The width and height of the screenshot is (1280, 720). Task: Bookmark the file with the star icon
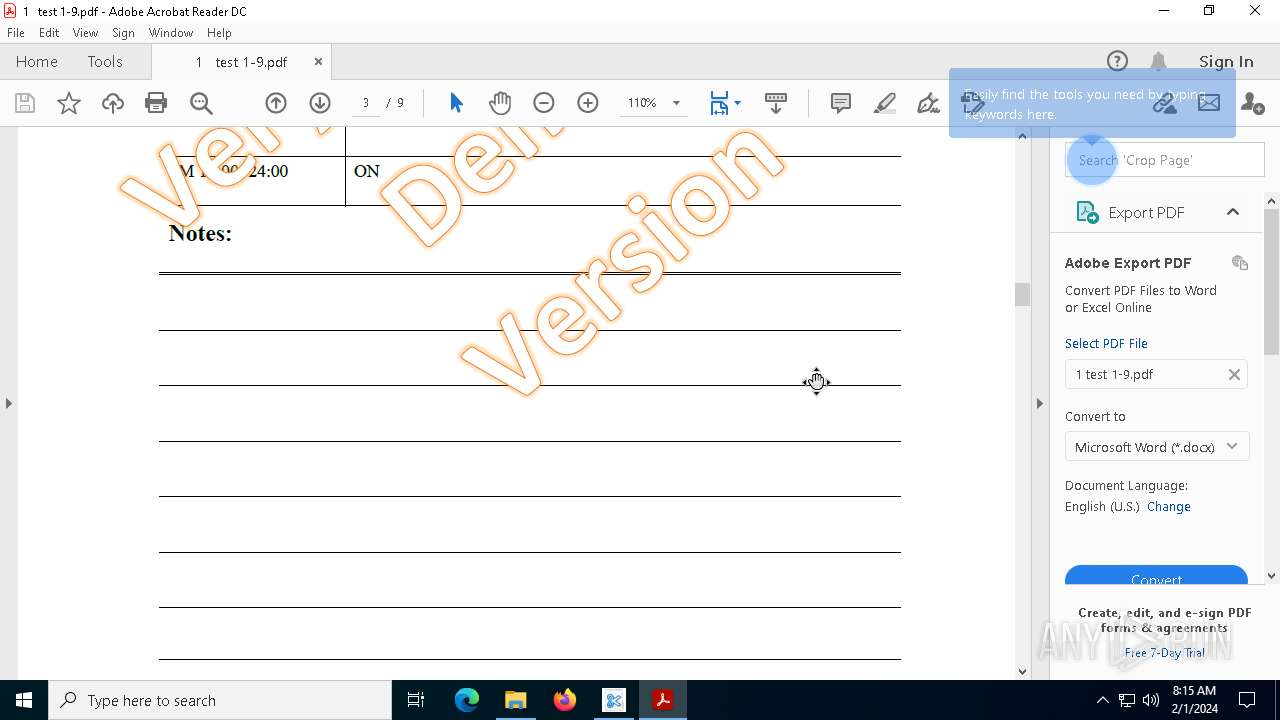[68, 103]
